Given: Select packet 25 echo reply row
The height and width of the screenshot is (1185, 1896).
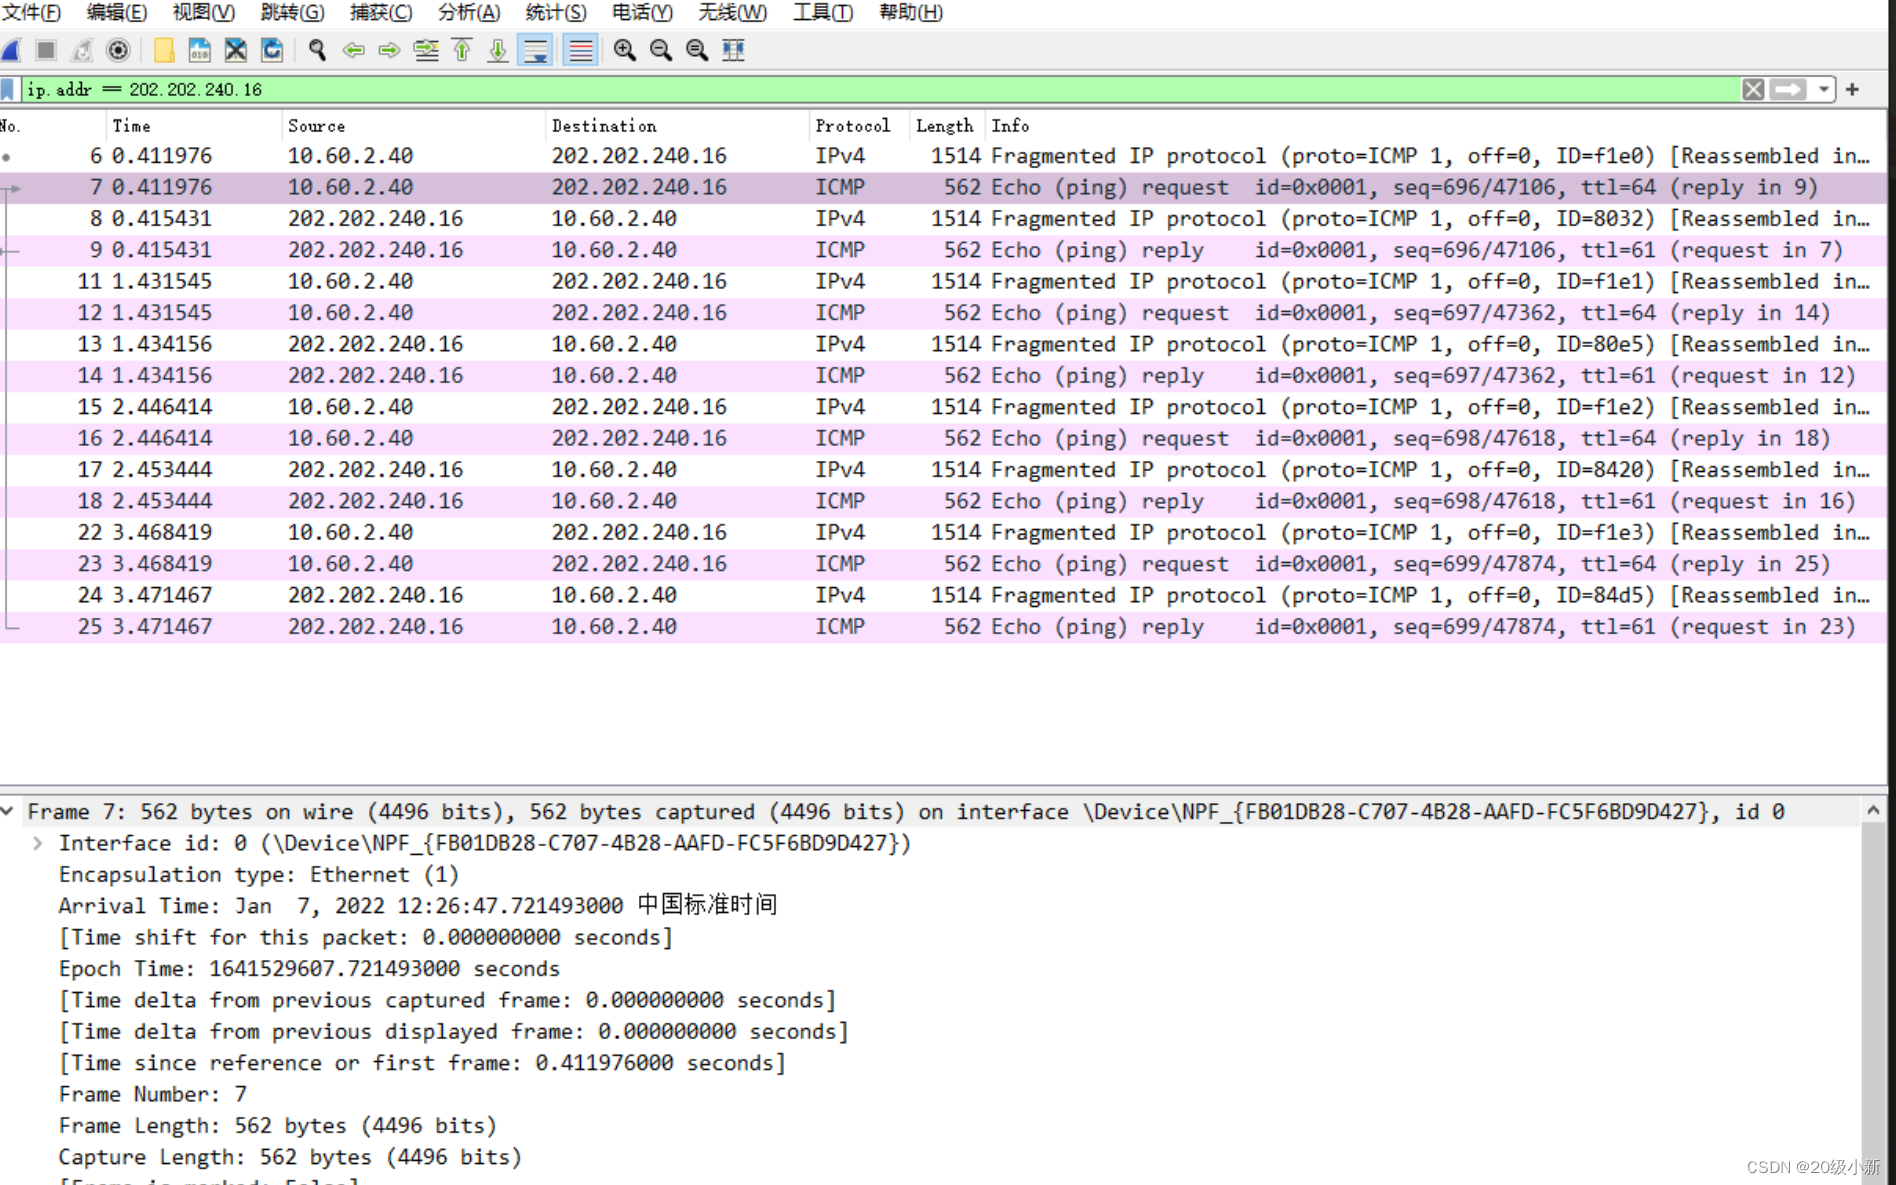Looking at the screenshot, I should click(943, 627).
